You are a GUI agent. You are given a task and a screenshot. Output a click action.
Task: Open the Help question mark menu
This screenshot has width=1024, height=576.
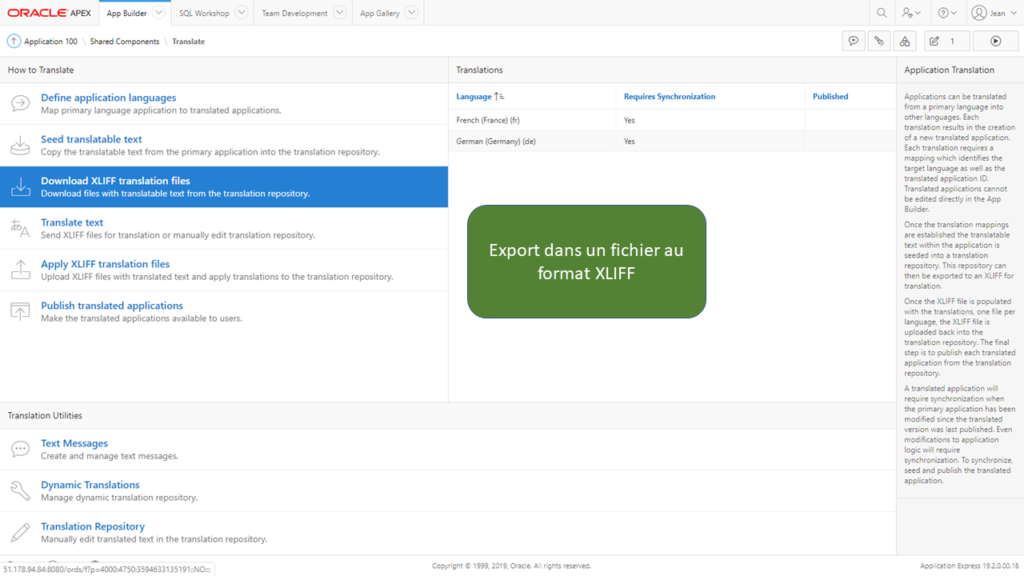click(947, 13)
